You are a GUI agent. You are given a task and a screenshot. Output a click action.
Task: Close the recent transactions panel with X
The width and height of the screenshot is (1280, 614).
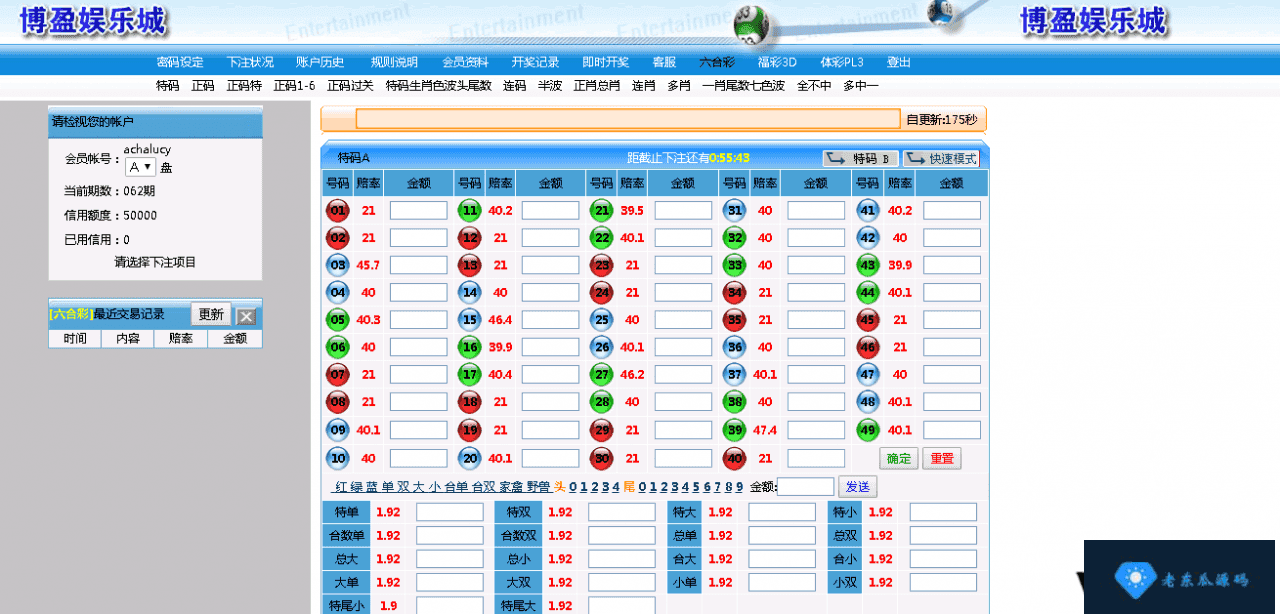pos(246,316)
